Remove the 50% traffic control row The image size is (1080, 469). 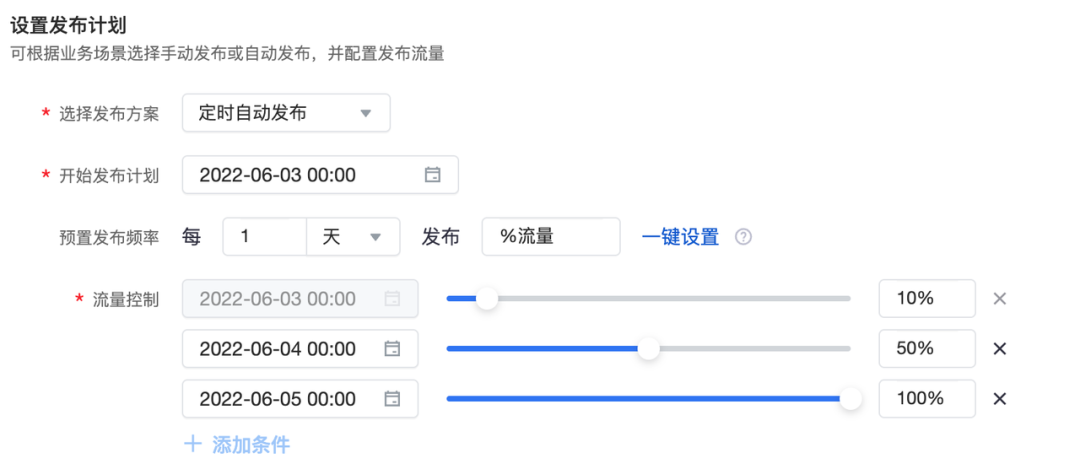coord(999,349)
